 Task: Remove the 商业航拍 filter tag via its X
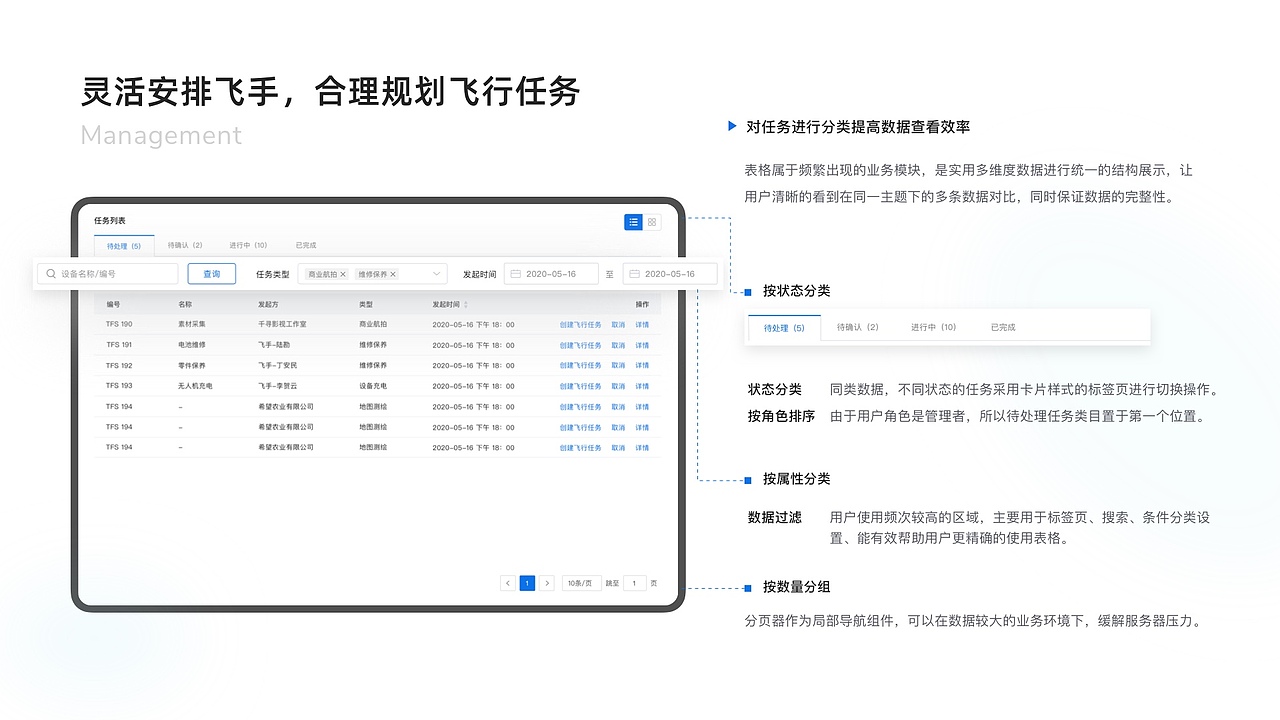[343, 273]
